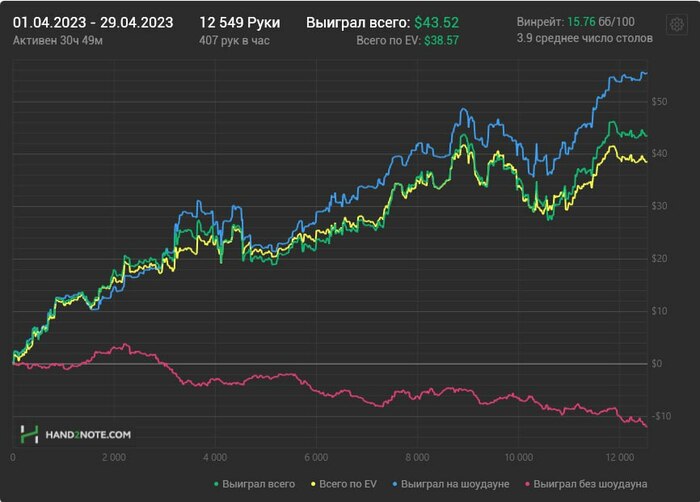The width and height of the screenshot is (700, 502).
Task: Click the '407 рук в час' label
Action: click(x=234, y=41)
